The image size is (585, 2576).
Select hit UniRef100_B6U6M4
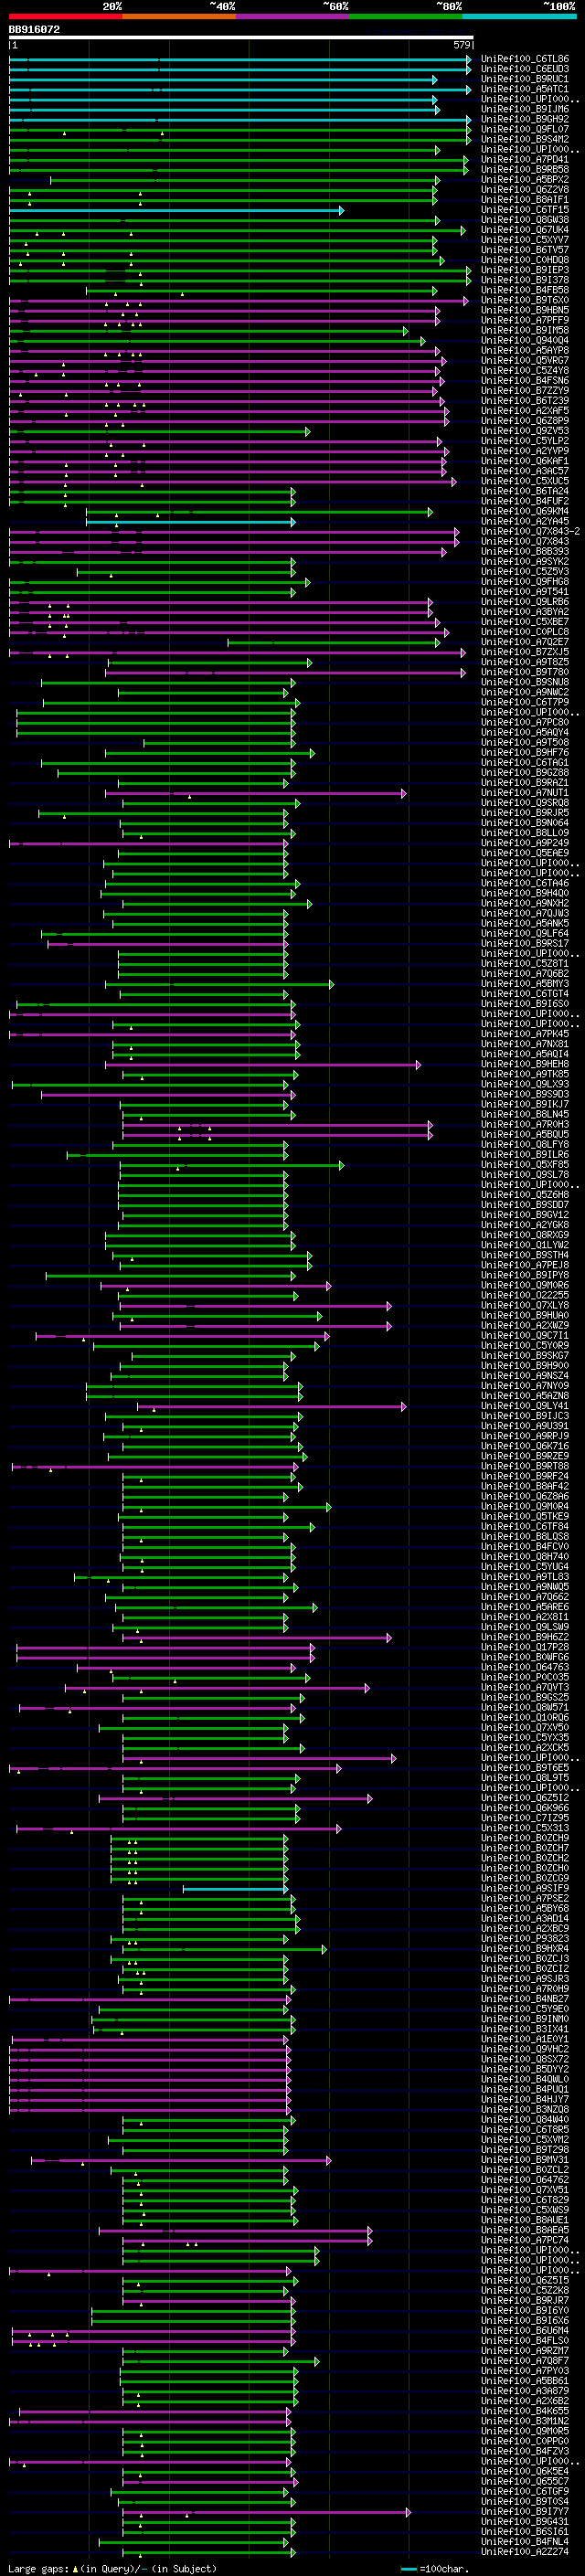525,2331
